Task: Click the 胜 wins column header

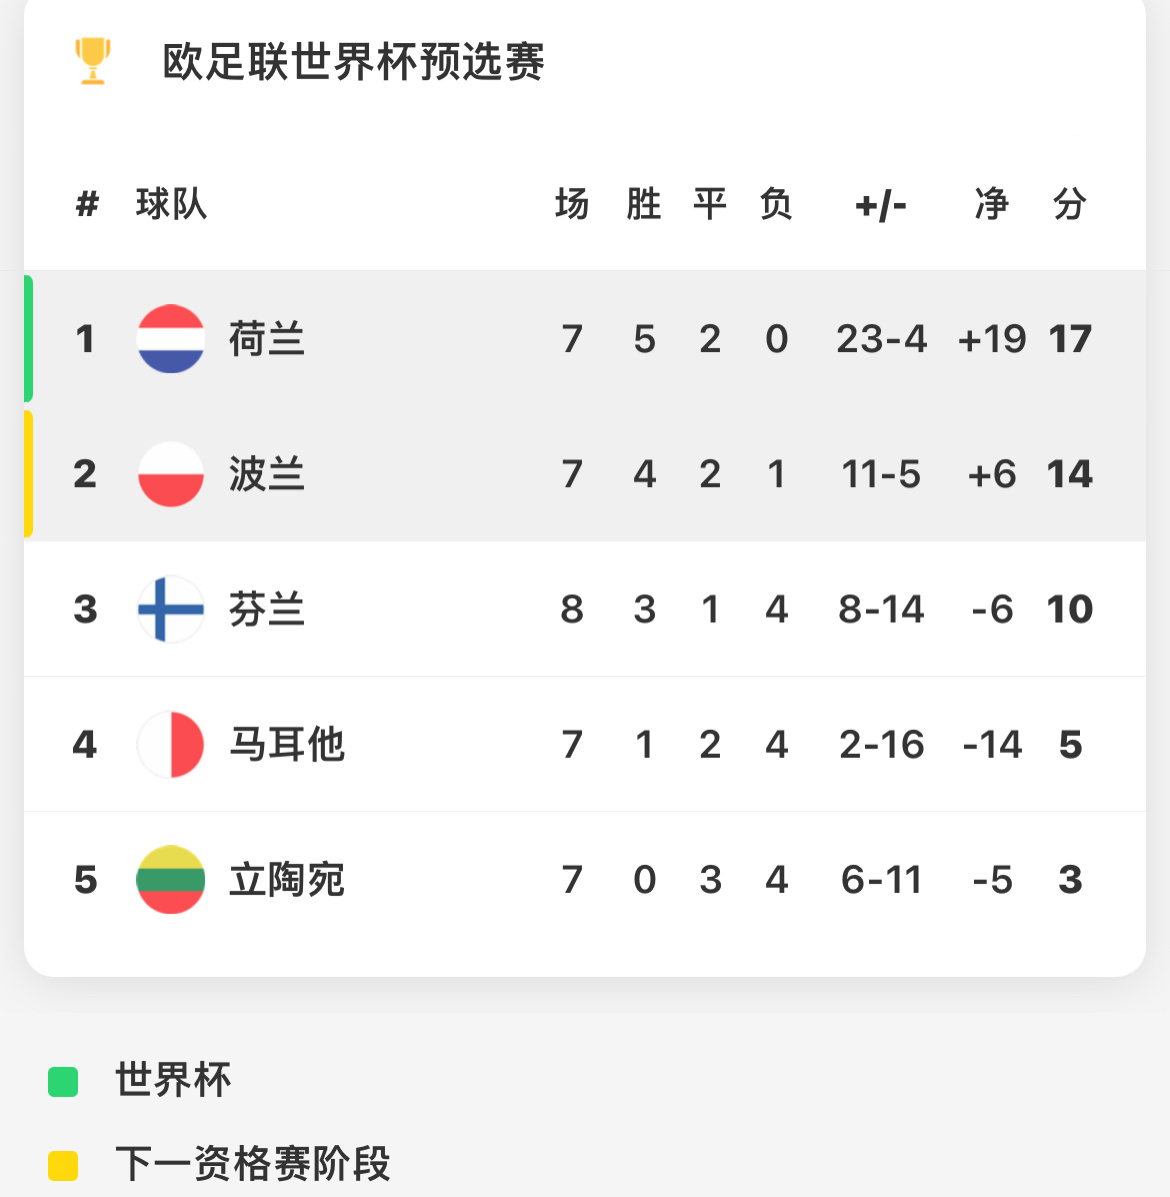Action: 644,205
